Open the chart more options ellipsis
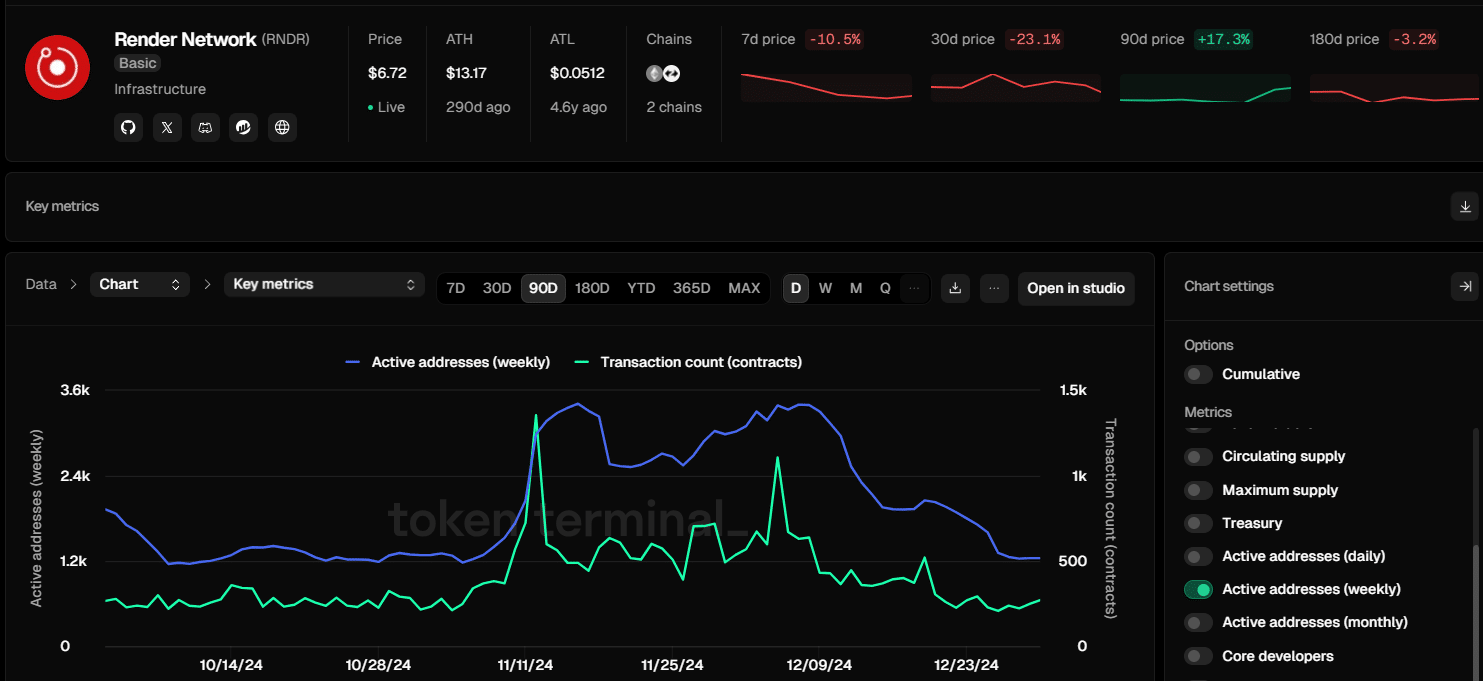 [994, 288]
